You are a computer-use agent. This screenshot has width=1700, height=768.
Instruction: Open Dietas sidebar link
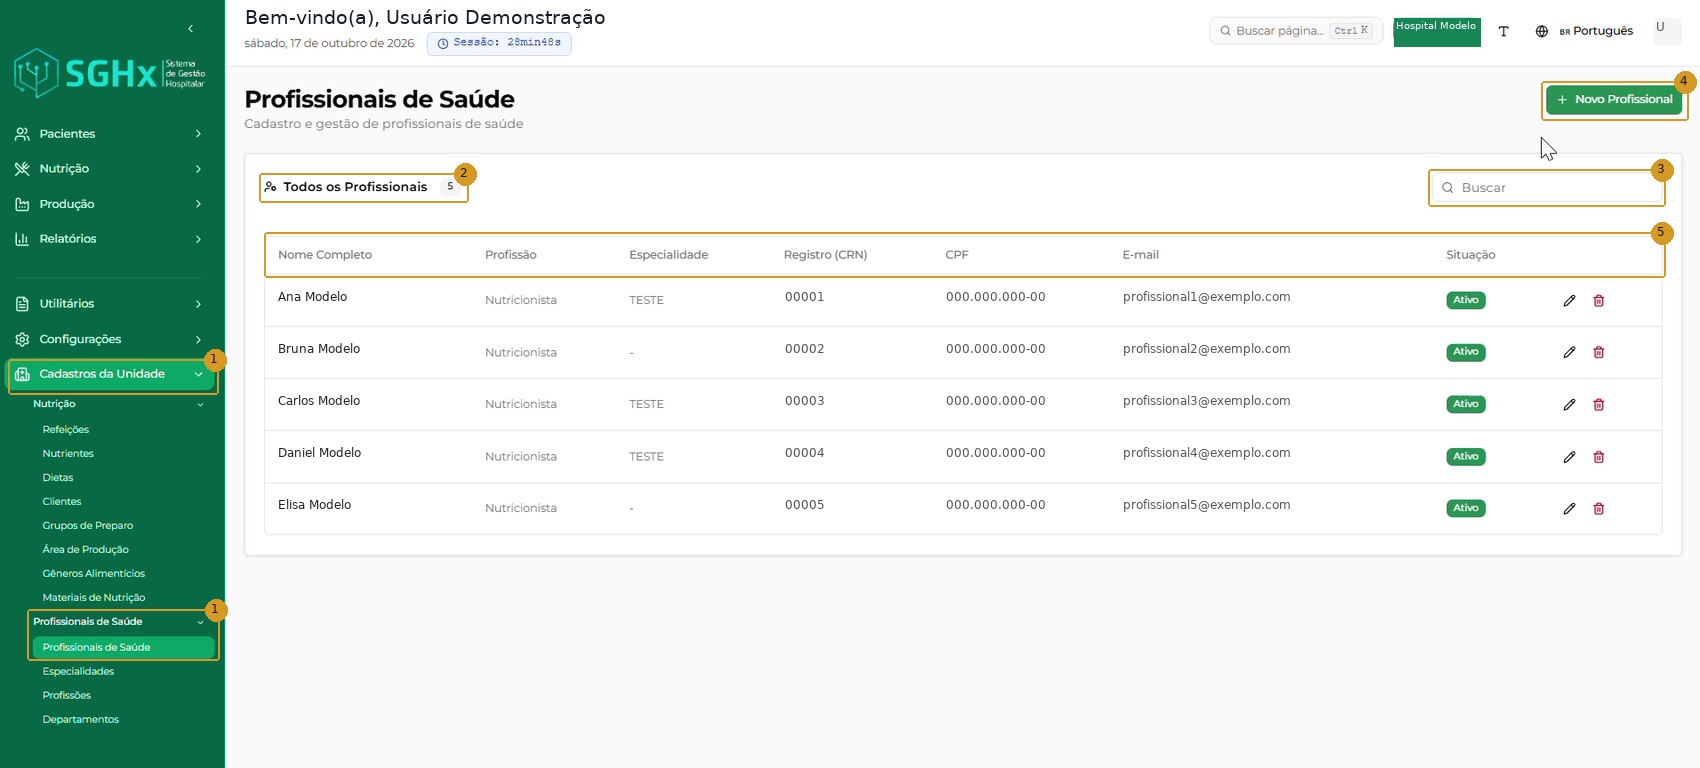point(58,478)
